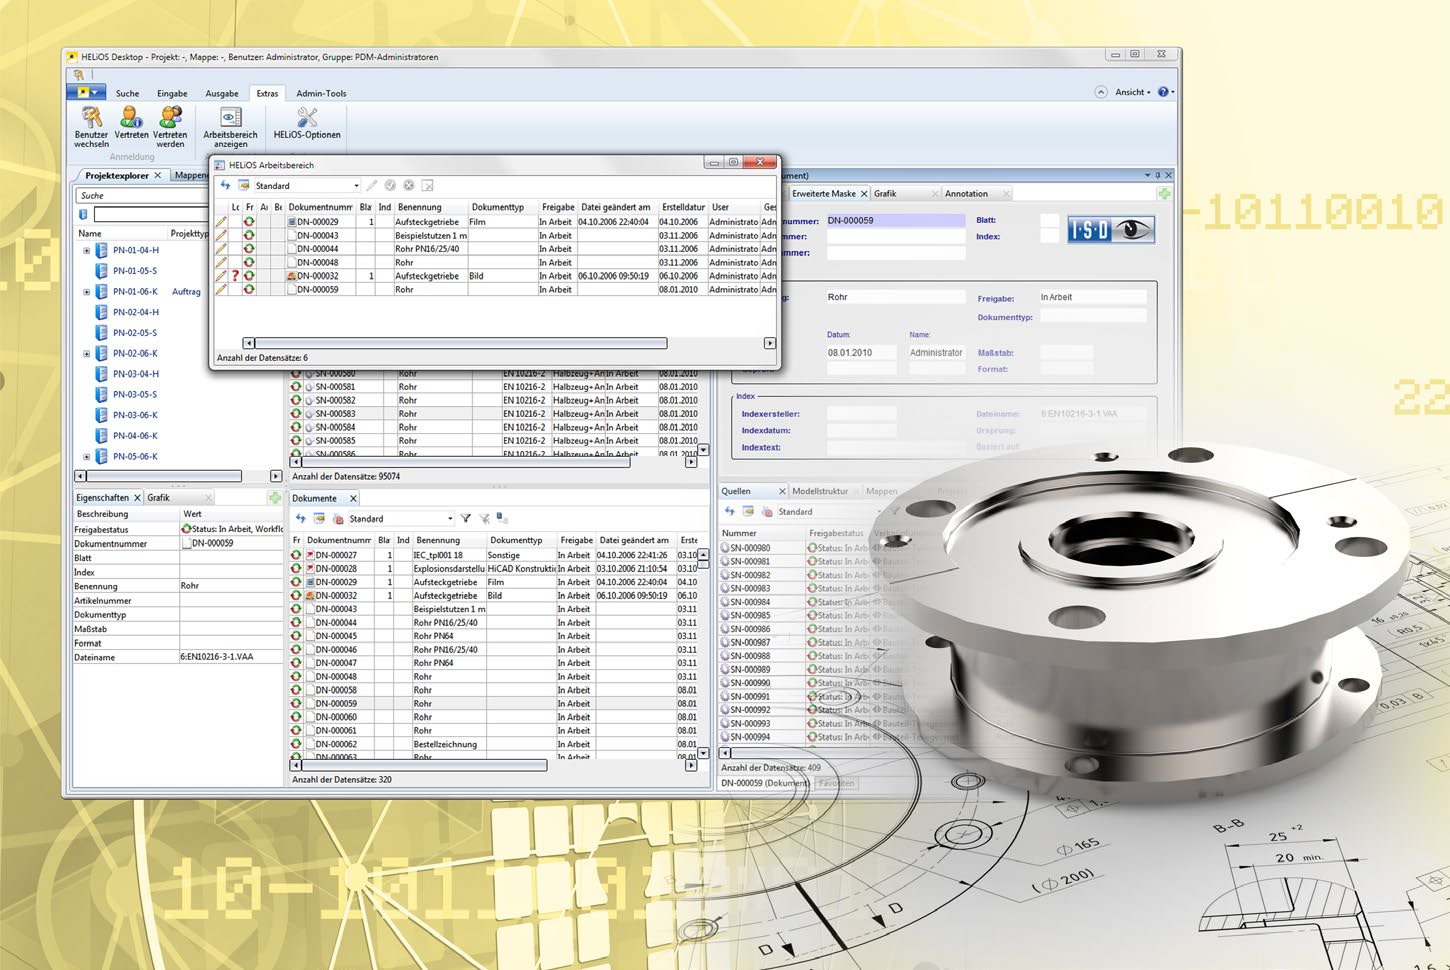Sort by Datei geändert am column in Dokumente
Viewport: 1450px width, 970px height.
coord(635,540)
